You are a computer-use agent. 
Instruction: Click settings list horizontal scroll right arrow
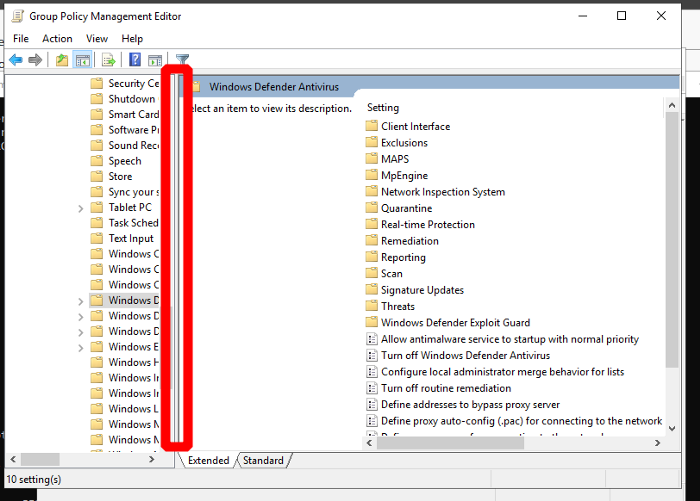point(657,443)
